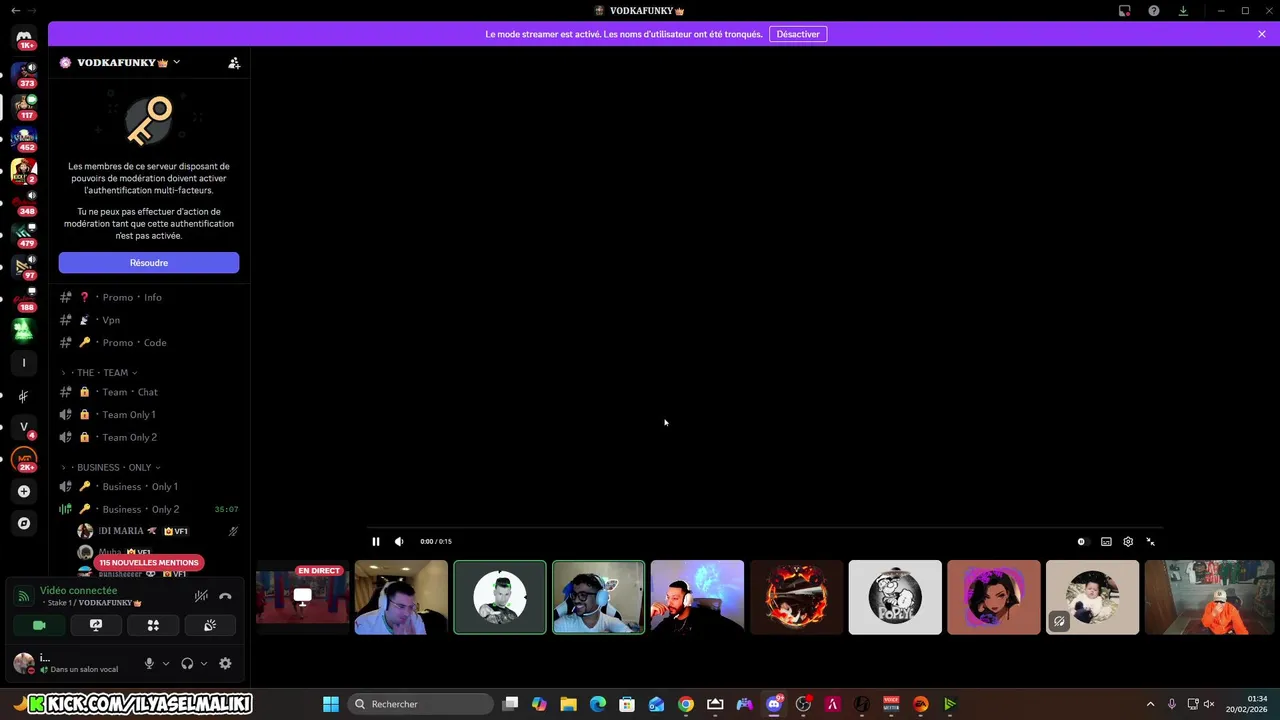Open the Stake 1 / VODKAFUNKY channel link

(94, 603)
